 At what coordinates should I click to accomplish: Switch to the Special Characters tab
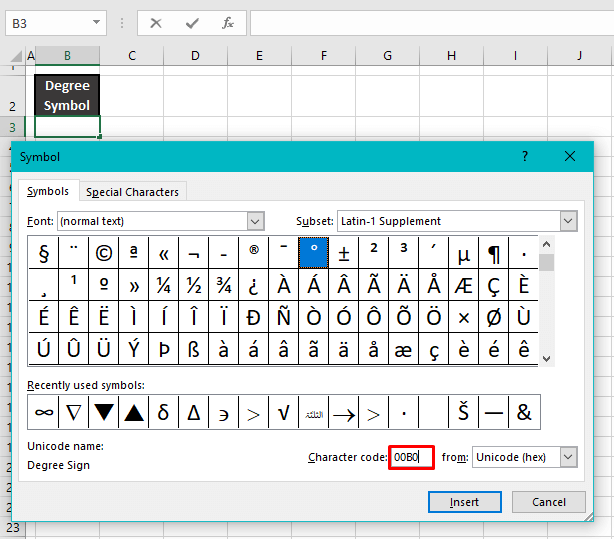(x=132, y=192)
